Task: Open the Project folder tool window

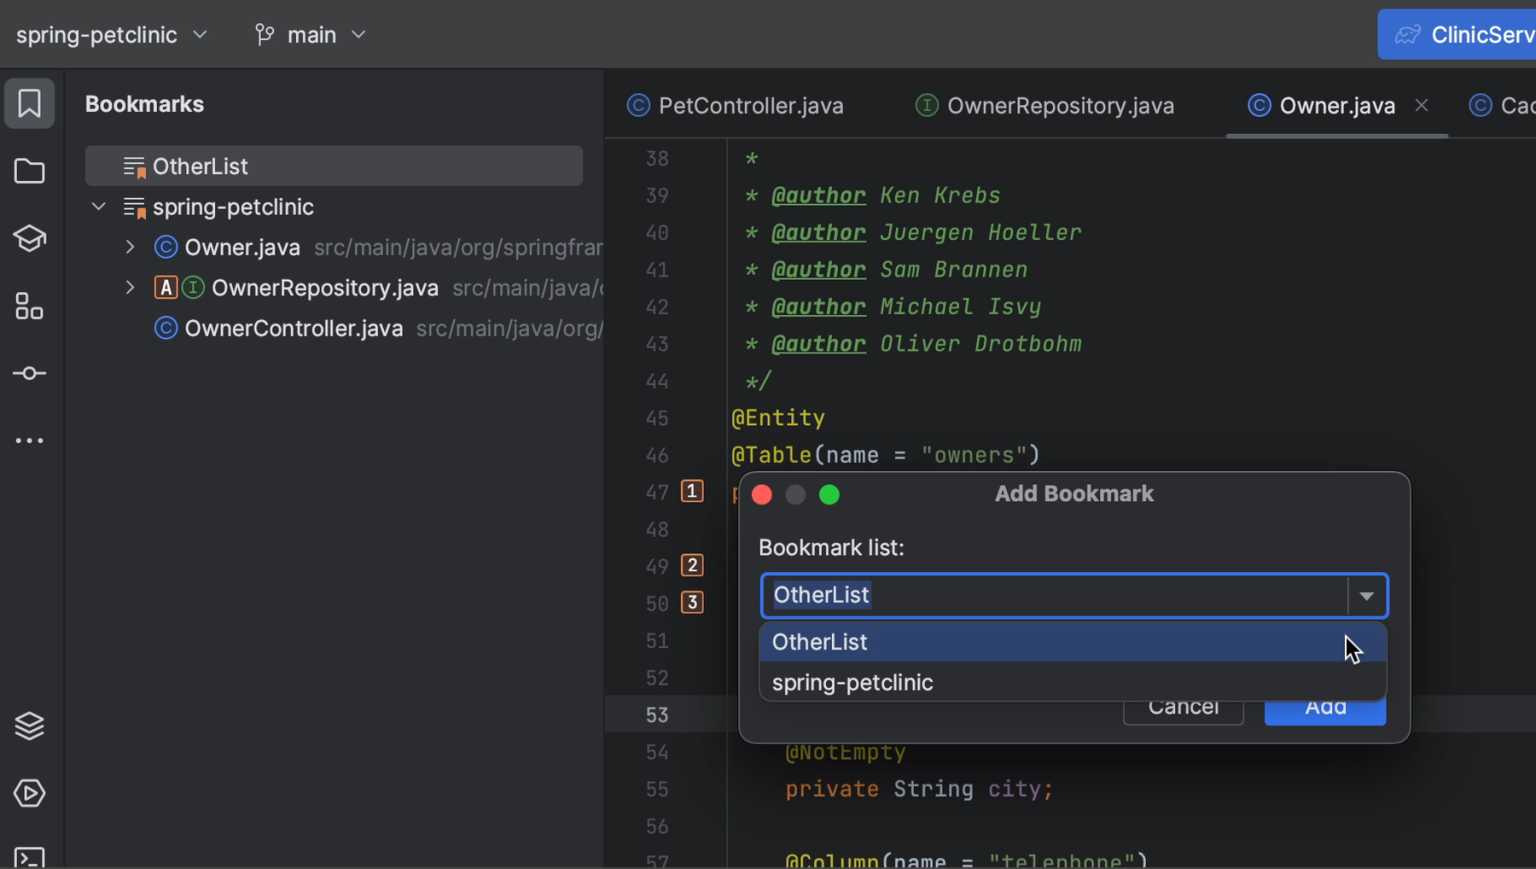Action: click(29, 171)
